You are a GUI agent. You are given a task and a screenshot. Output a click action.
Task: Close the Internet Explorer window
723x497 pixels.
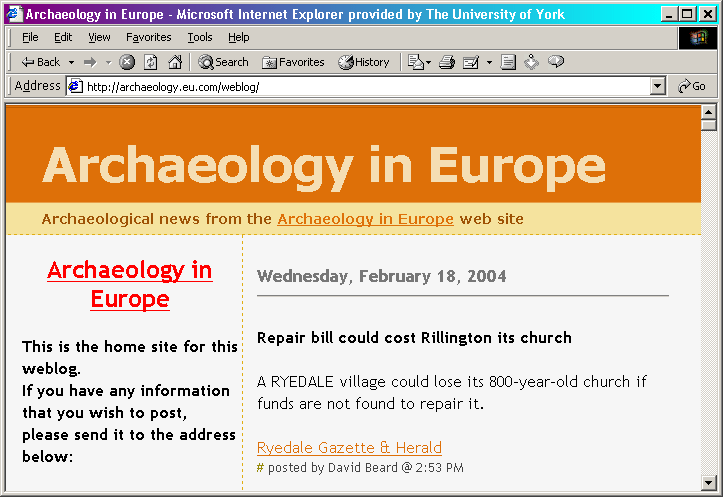click(707, 14)
